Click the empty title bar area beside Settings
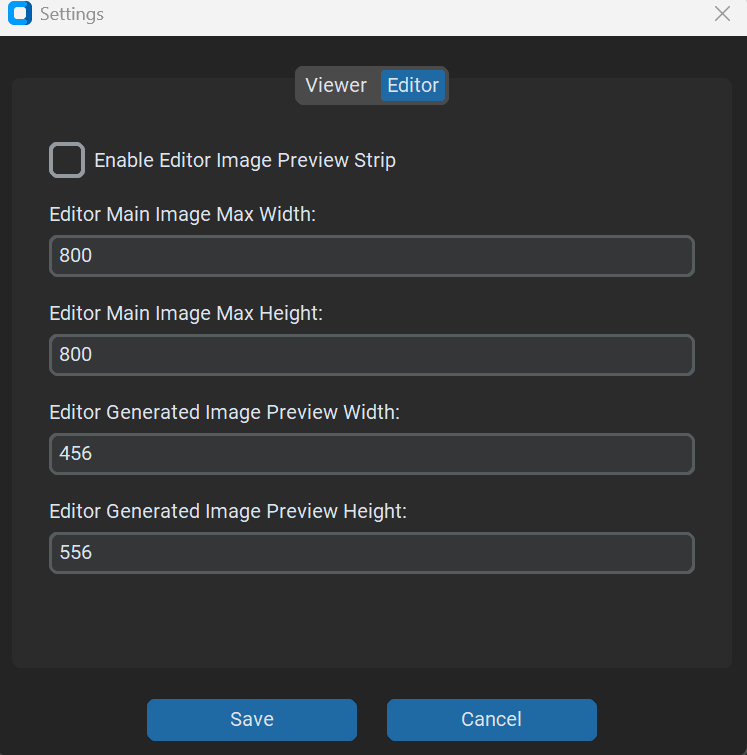 pos(400,15)
